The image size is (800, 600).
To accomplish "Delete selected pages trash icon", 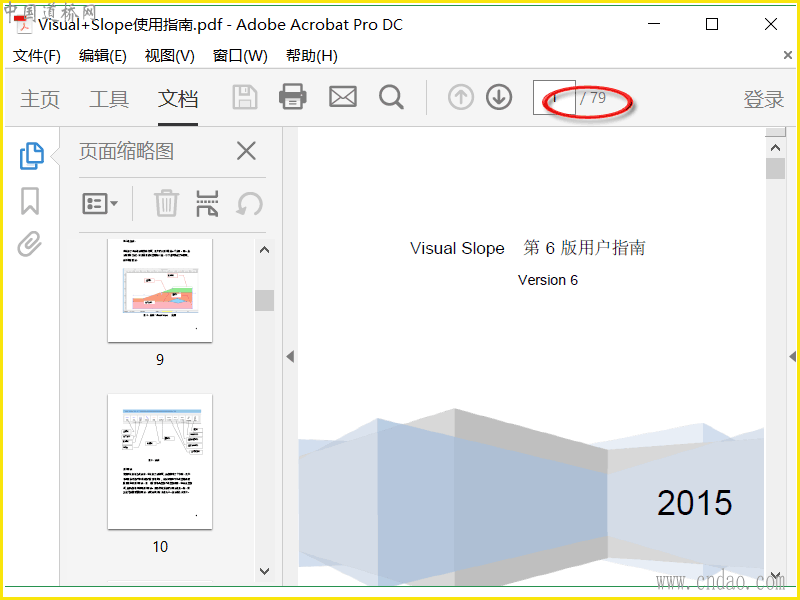I will pyautogui.click(x=166, y=203).
